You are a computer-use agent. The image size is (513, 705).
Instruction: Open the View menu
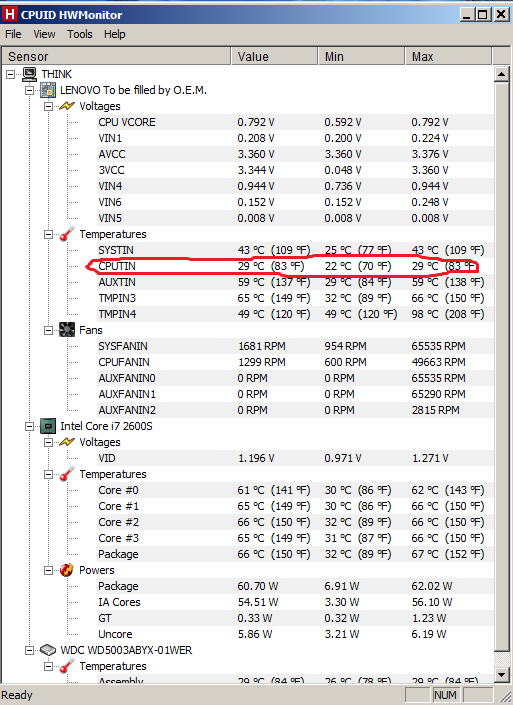[44, 34]
